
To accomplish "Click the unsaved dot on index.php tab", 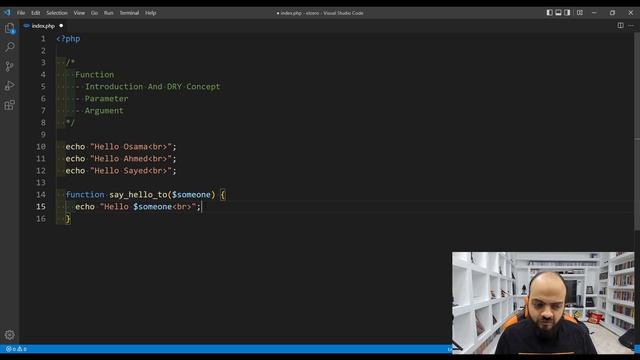I will pos(61,26).
